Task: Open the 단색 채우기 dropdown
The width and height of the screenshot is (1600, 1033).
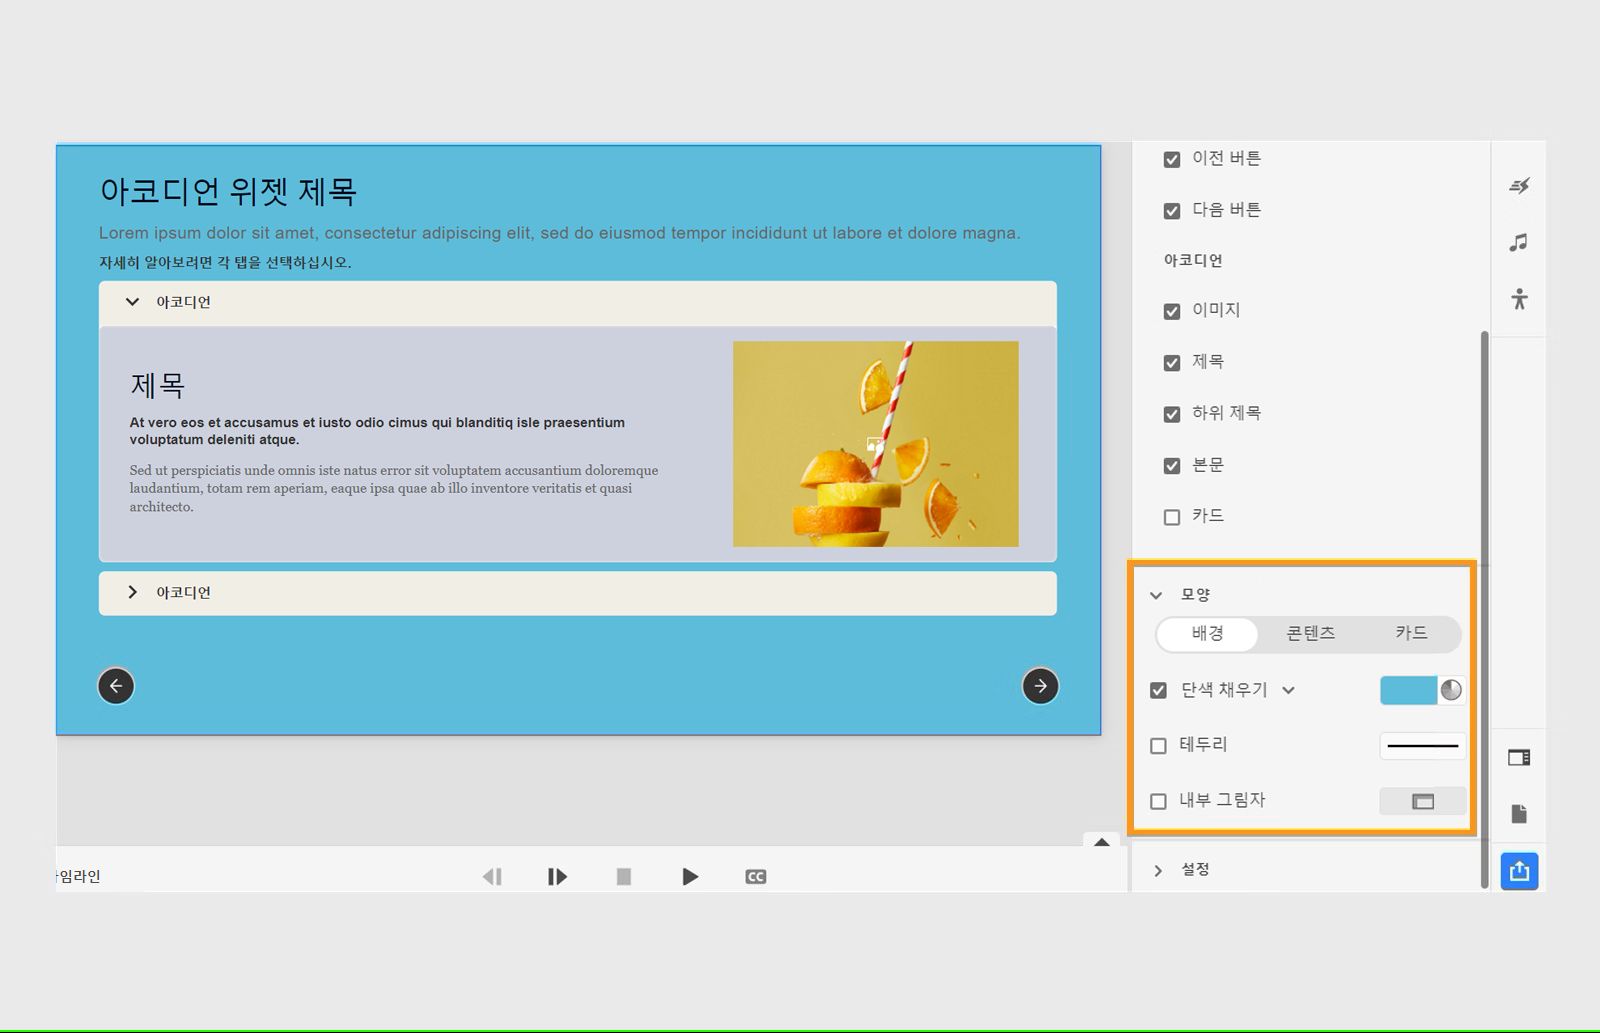Action: point(1290,690)
